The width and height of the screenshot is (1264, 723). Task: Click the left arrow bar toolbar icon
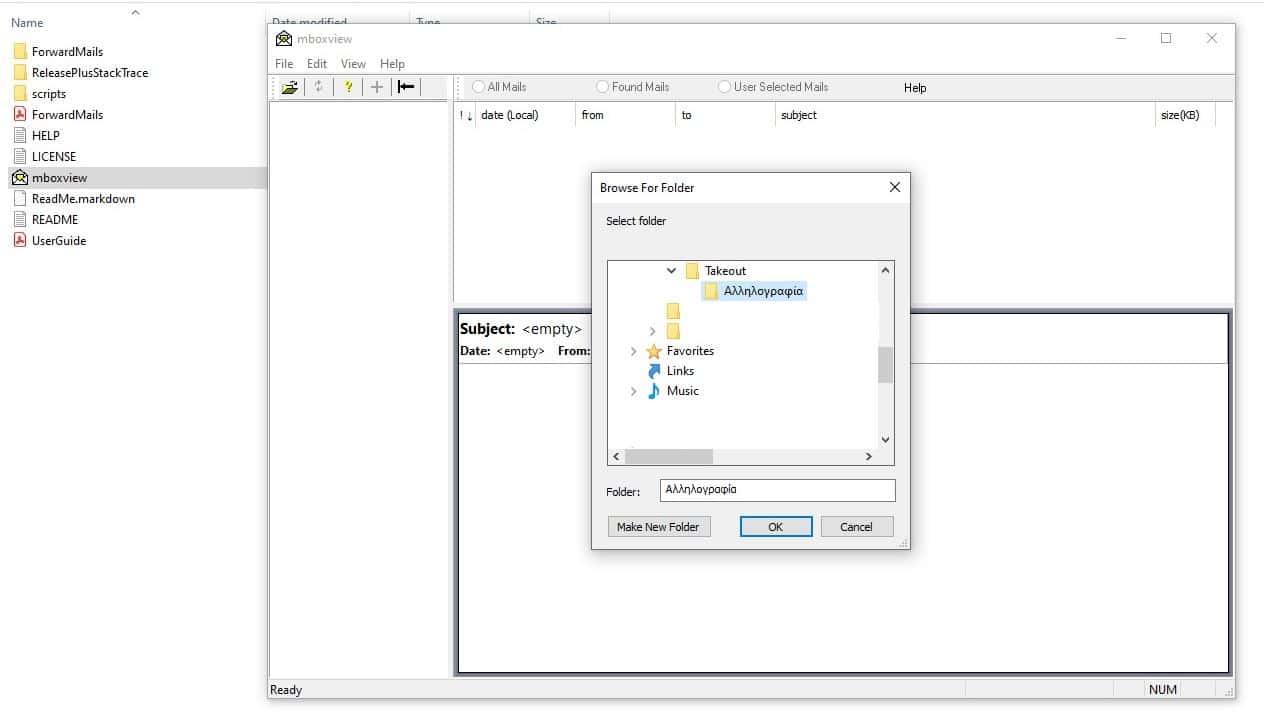tap(406, 87)
